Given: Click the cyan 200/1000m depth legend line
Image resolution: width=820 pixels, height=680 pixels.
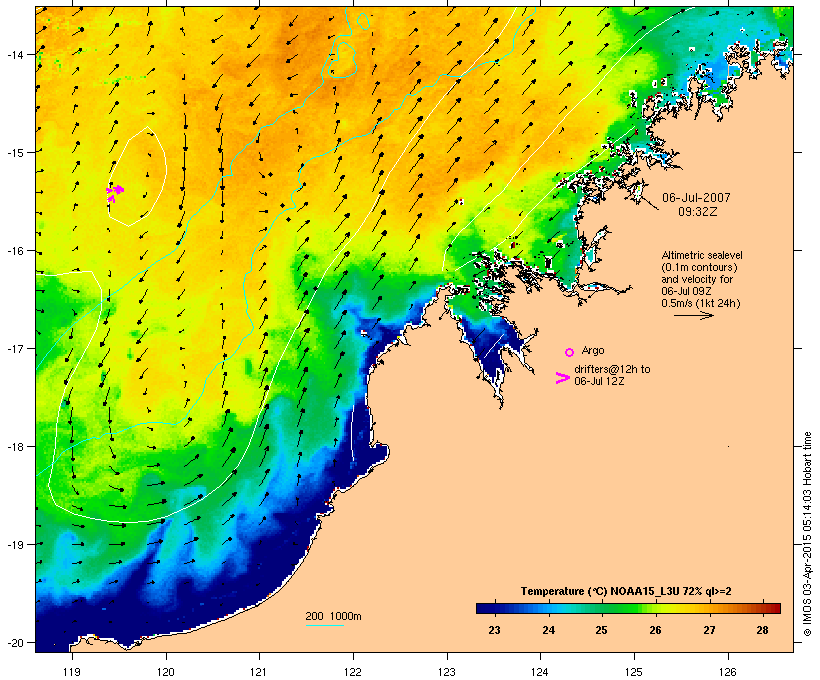Looking at the screenshot, I should coord(324,625).
